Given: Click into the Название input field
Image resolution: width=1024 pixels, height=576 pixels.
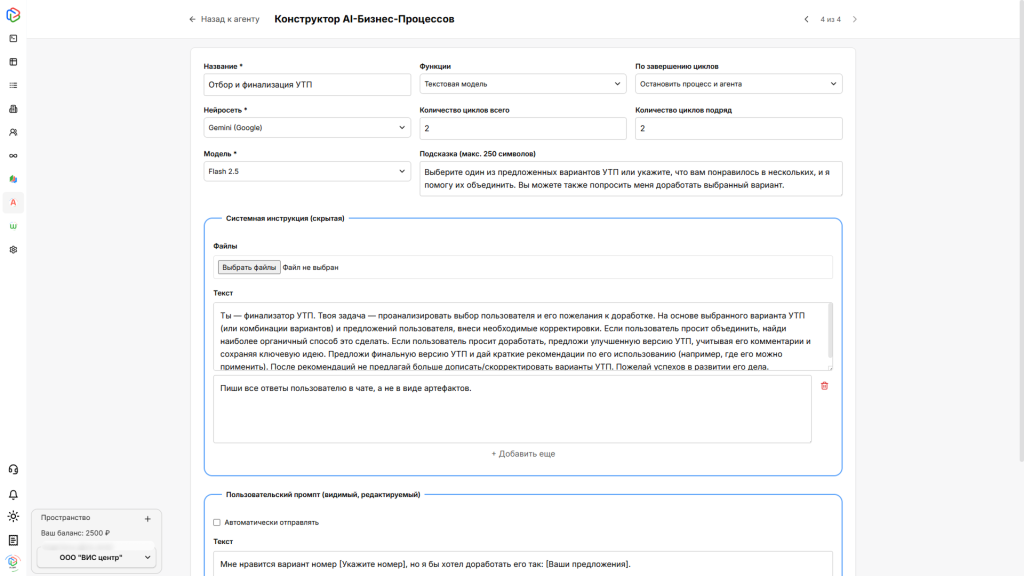Looking at the screenshot, I should pyautogui.click(x=306, y=84).
